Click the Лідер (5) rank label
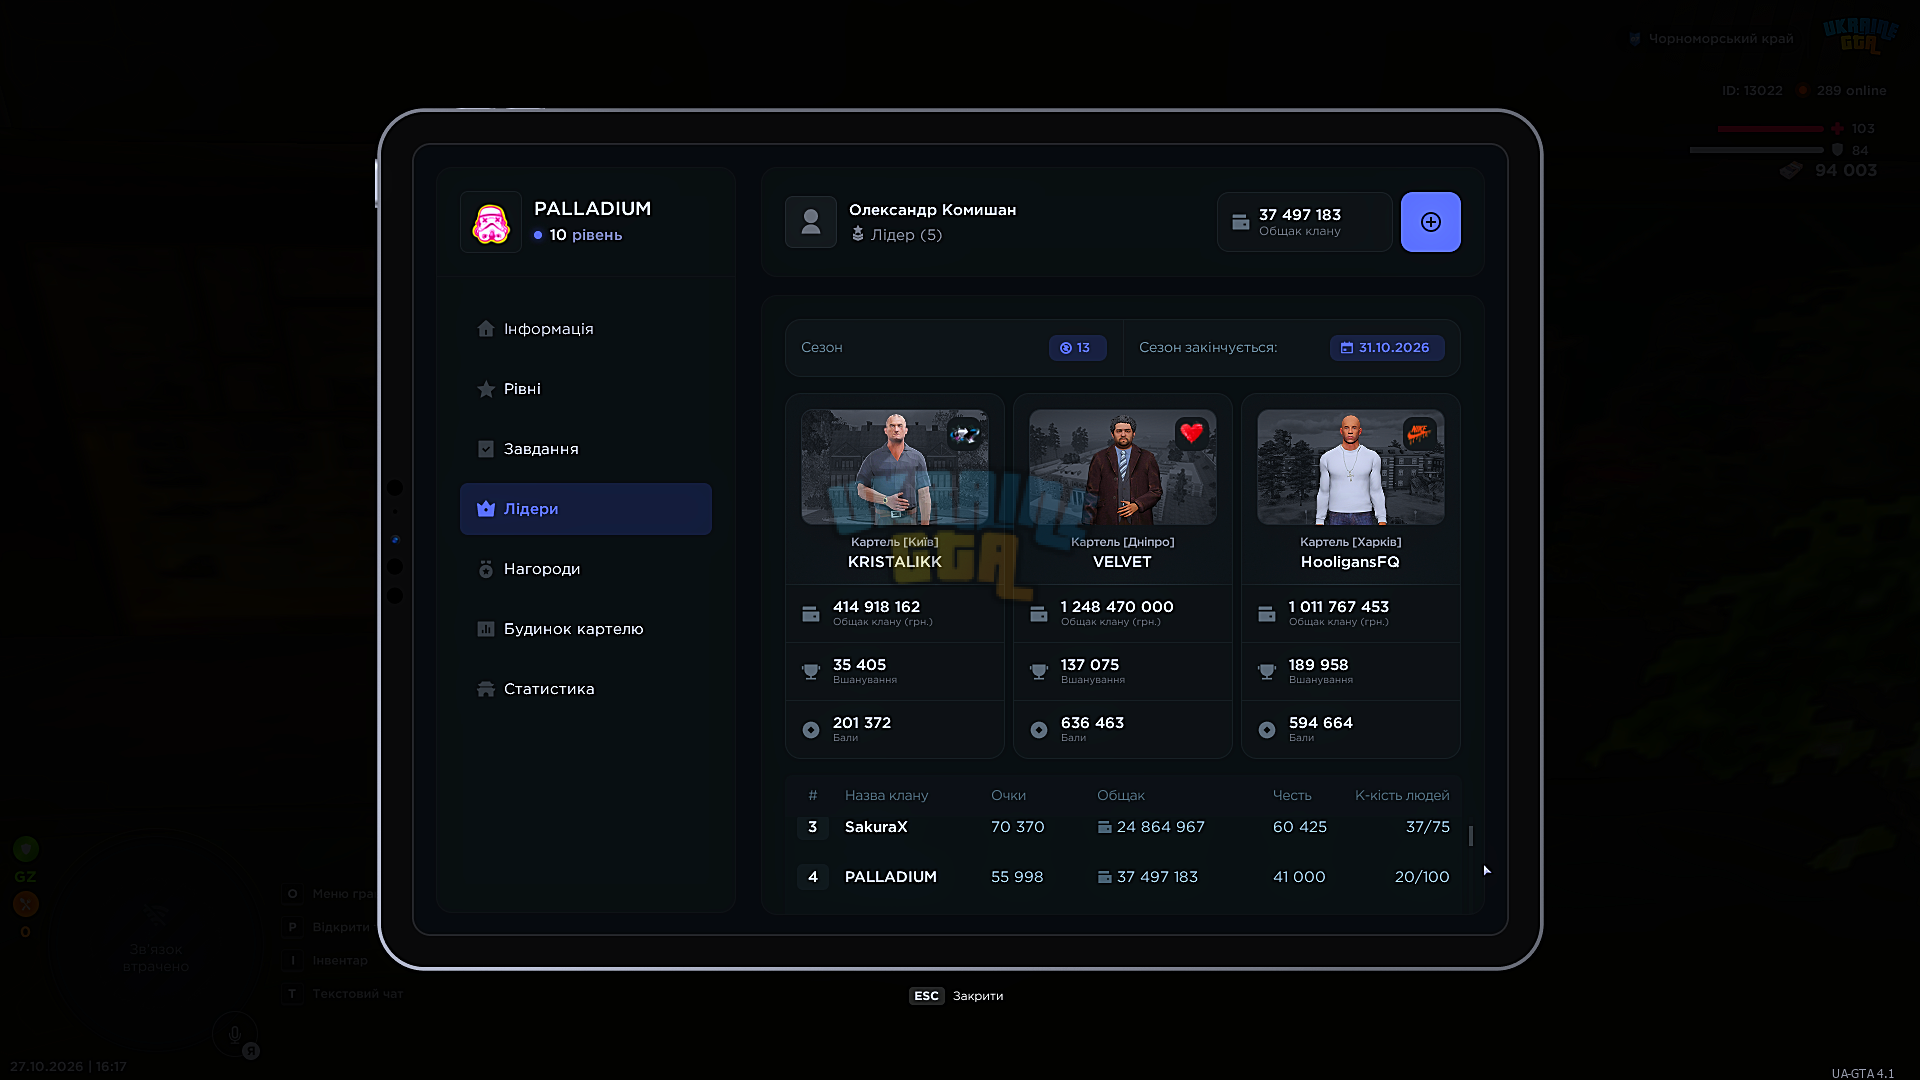The height and width of the screenshot is (1080, 1920). coord(896,235)
